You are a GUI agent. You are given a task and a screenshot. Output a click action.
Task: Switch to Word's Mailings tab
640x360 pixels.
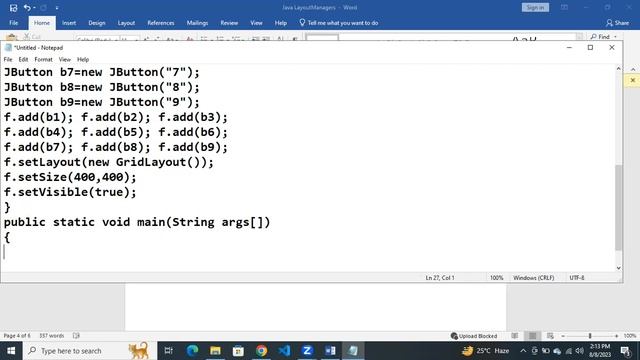point(197,23)
